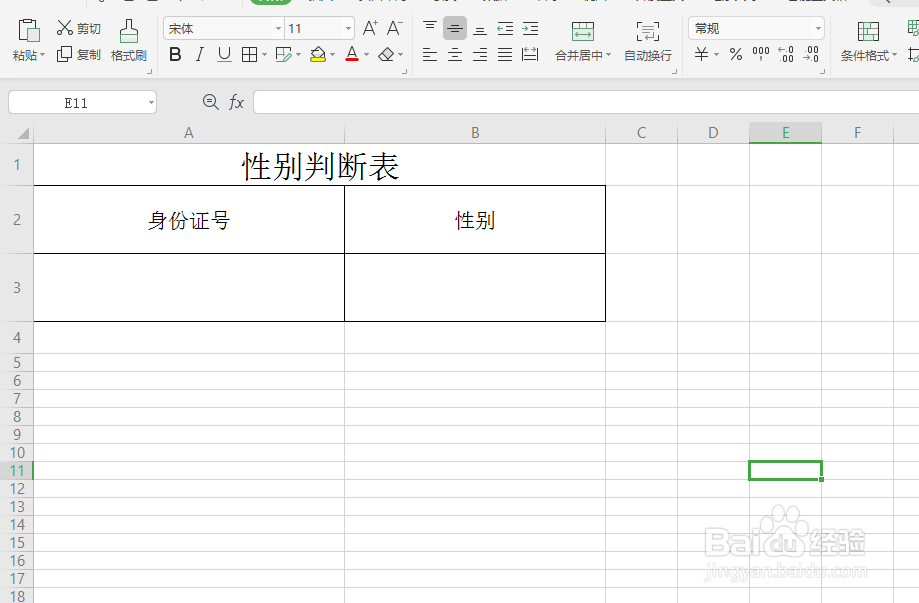This screenshot has width=919, height=603.
Task: Expand the fill color dropdown arrow
Action: (332, 54)
